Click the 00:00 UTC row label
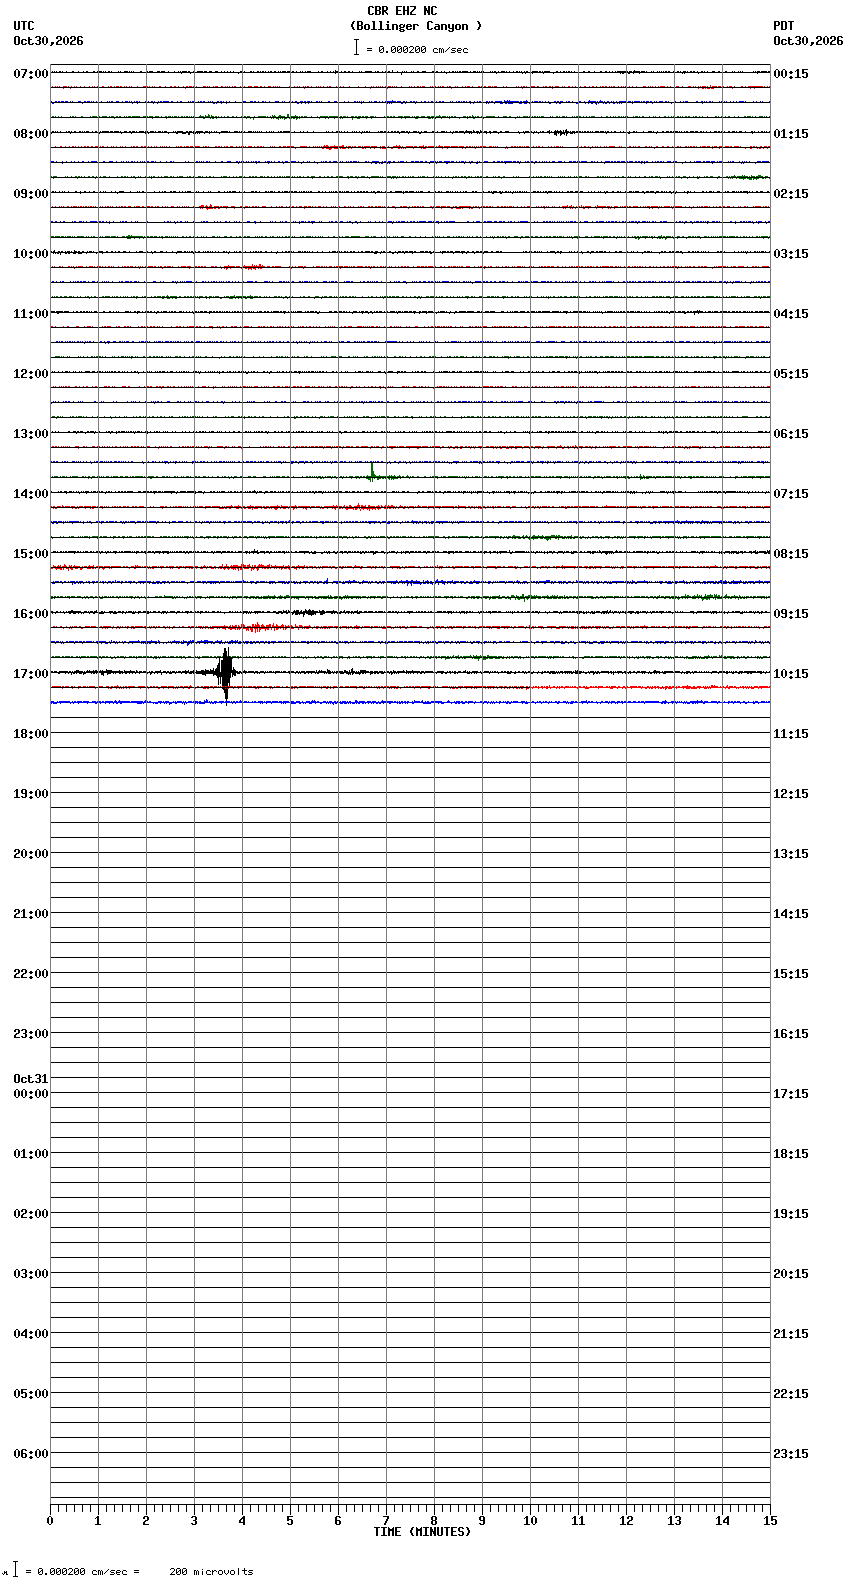The height and width of the screenshot is (1584, 850). pos(31,1094)
